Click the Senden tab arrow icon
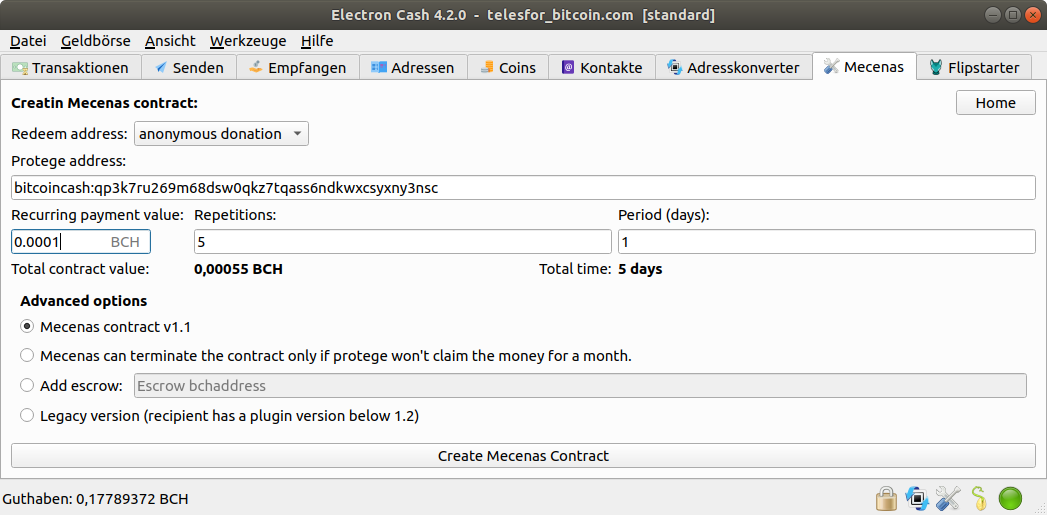This screenshot has width=1047, height=515. (161, 67)
